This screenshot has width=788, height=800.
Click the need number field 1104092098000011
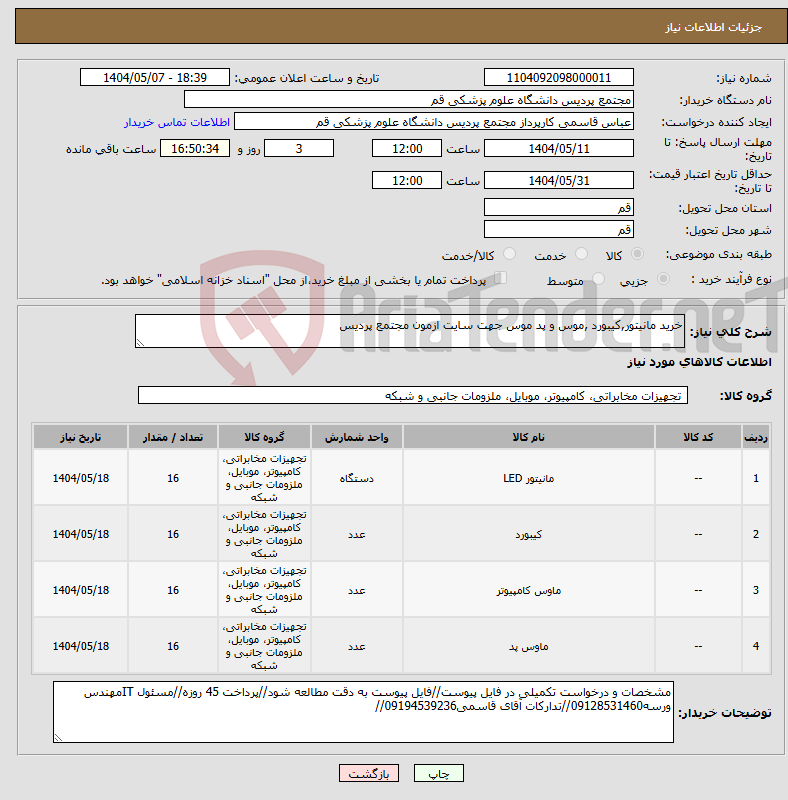[559, 78]
